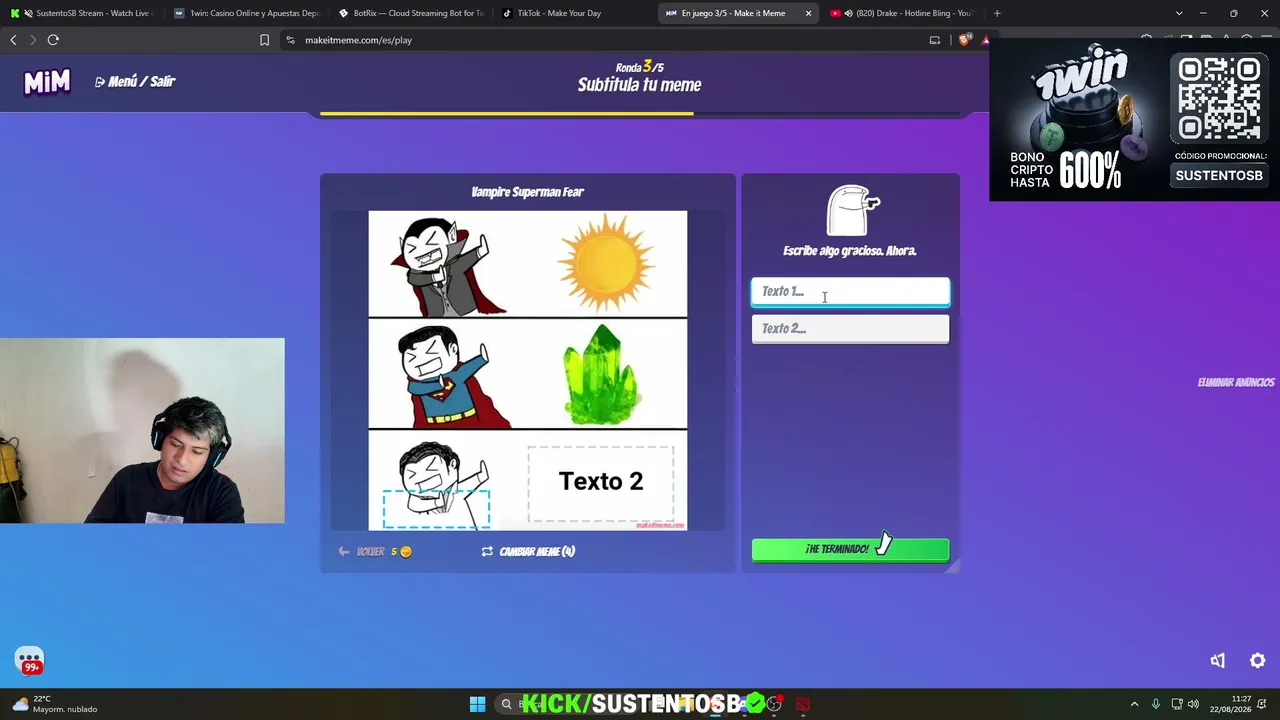Image resolution: width=1280 pixels, height=720 pixels.
Task: Click the "Escribe algo gracioso. Ahora." prompt
Action: [850, 251]
